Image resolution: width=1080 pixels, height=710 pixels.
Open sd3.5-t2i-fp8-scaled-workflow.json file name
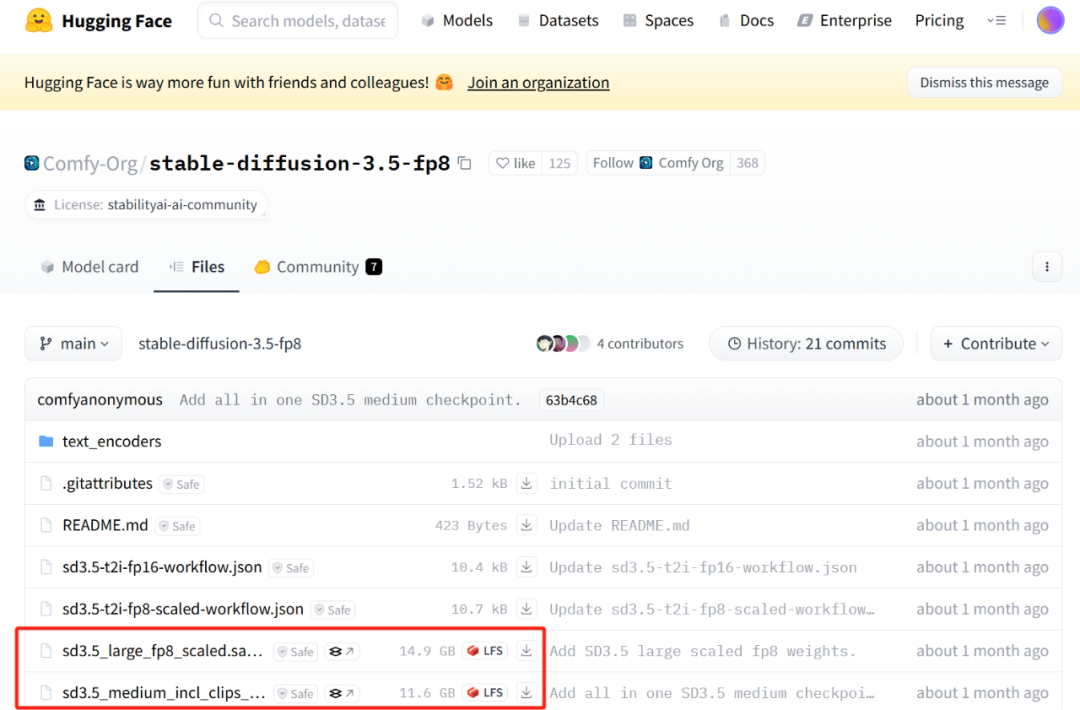(183, 609)
